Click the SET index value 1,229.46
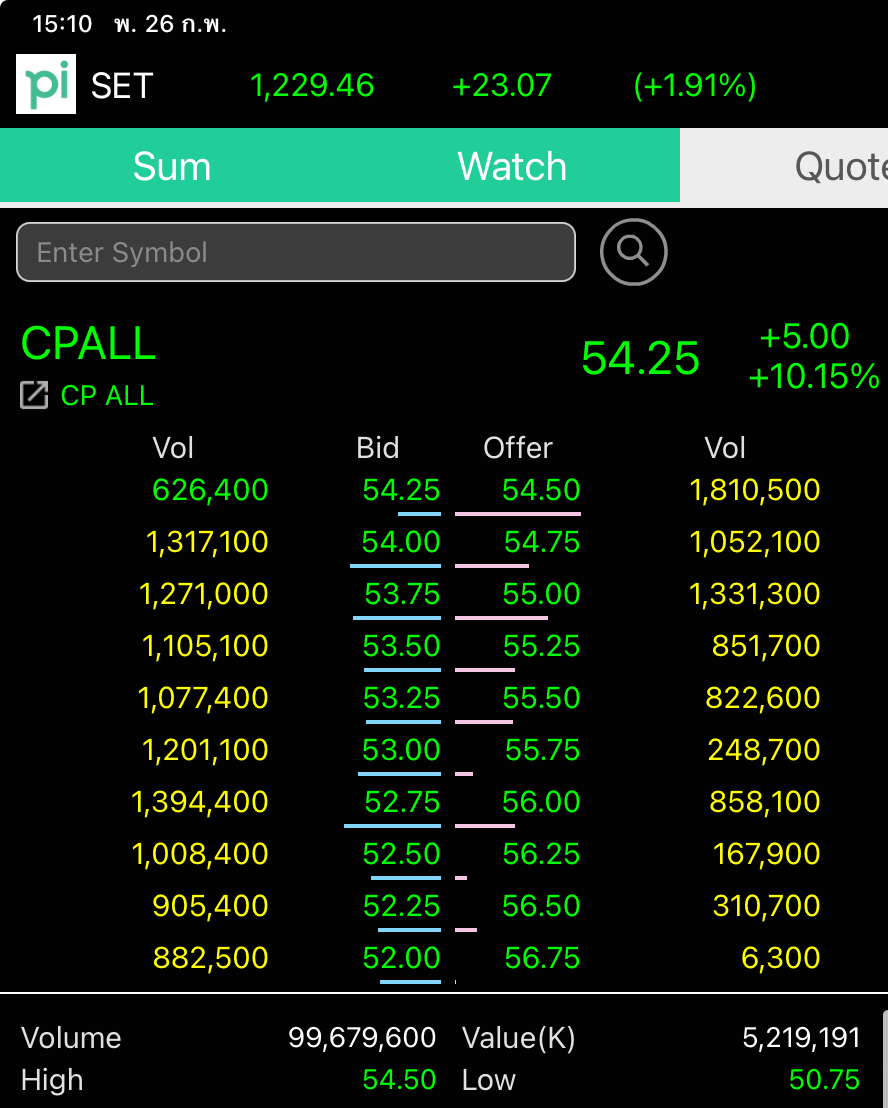Screen dimensions: 888x1108 [312, 86]
